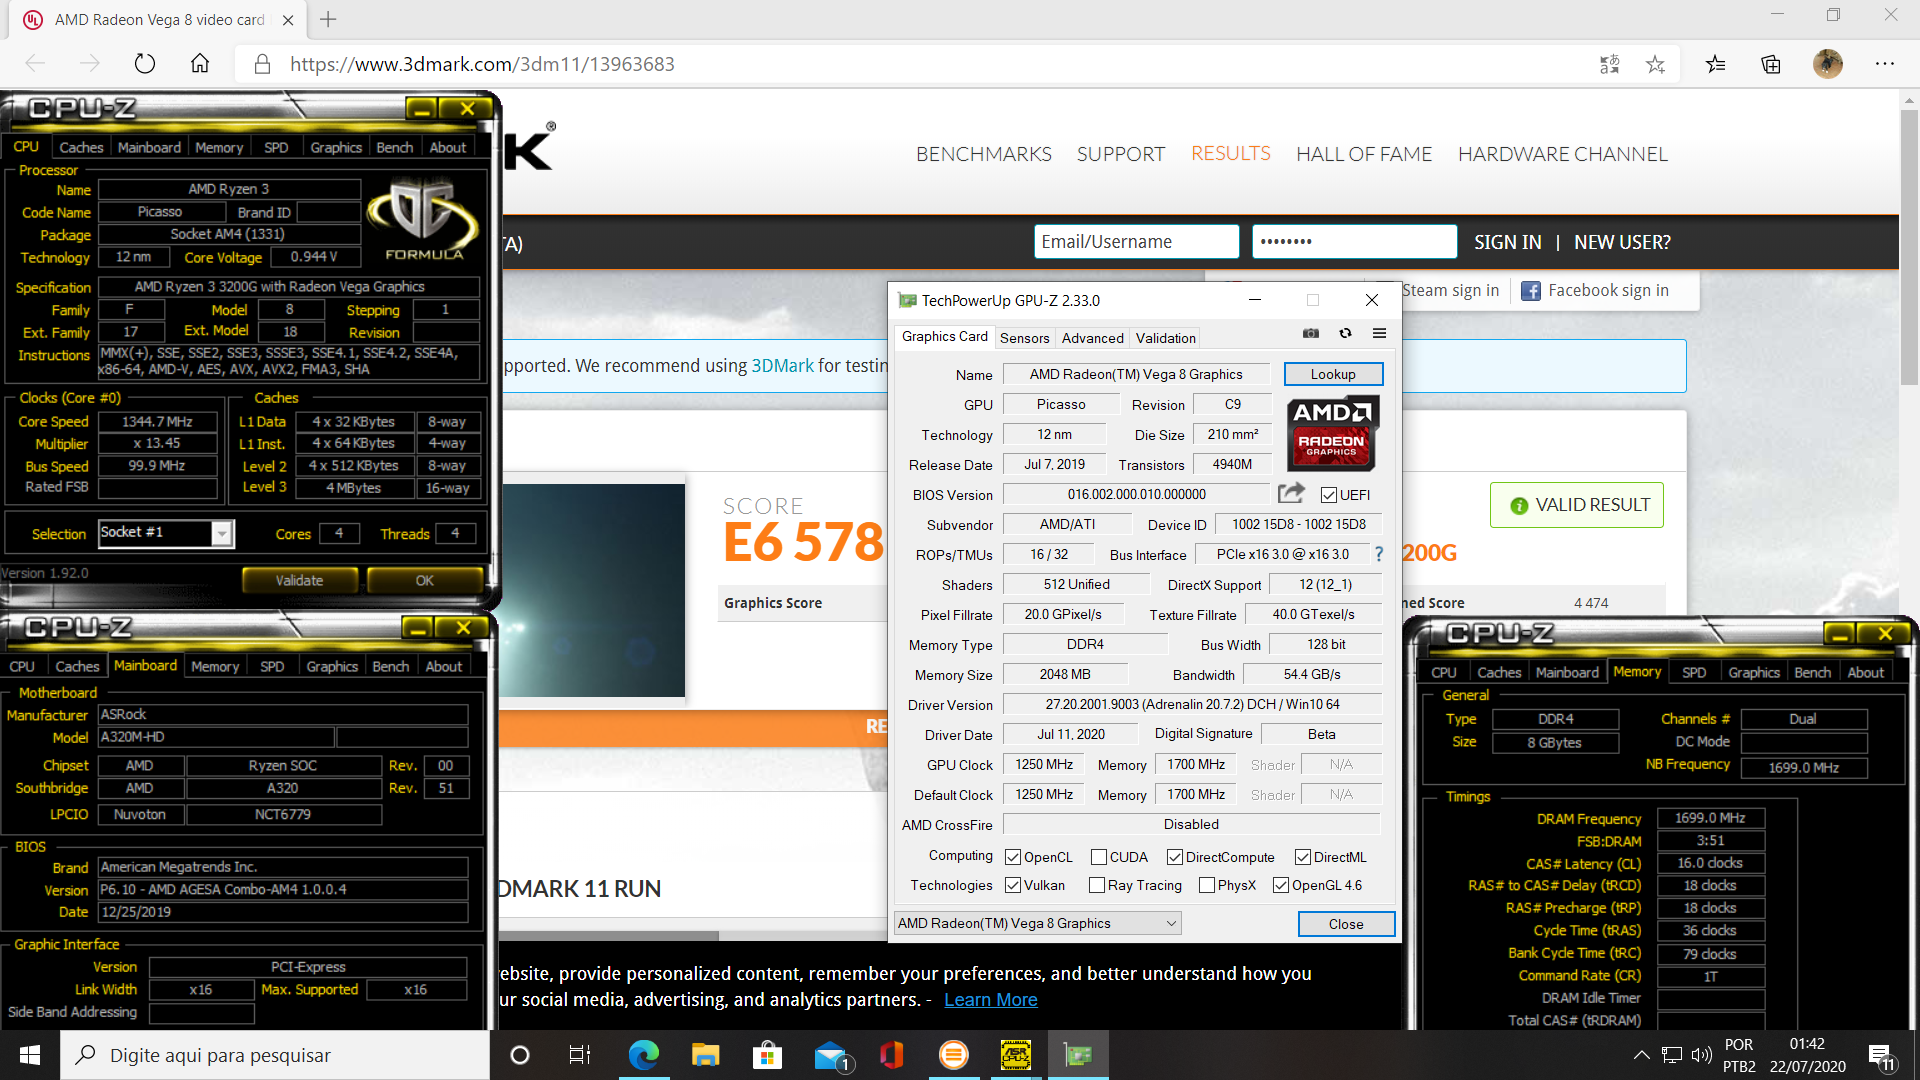Toggle the CUDA checkbox
1920x1080 pixels.
point(1099,857)
